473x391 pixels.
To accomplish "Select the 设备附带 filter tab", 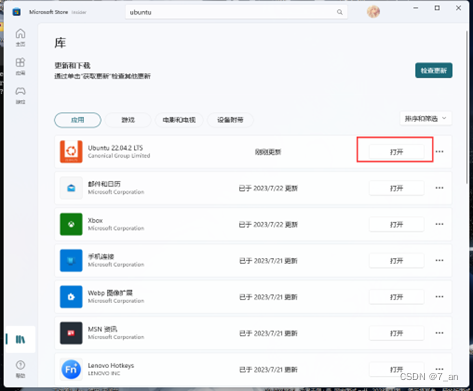I will (x=230, y=120).
